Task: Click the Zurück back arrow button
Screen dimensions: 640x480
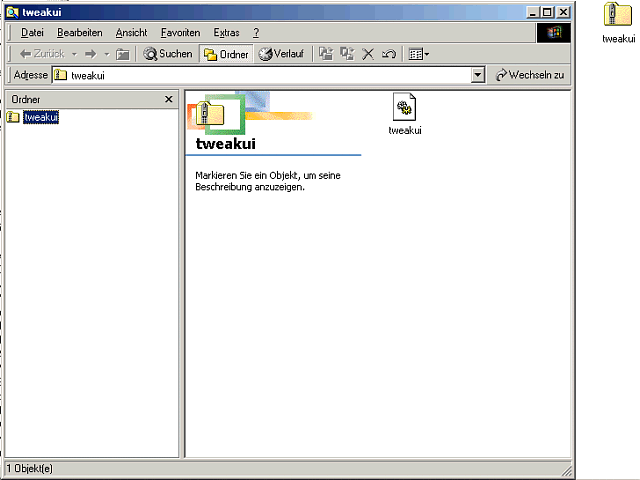Action: click(x=42, y=54)
